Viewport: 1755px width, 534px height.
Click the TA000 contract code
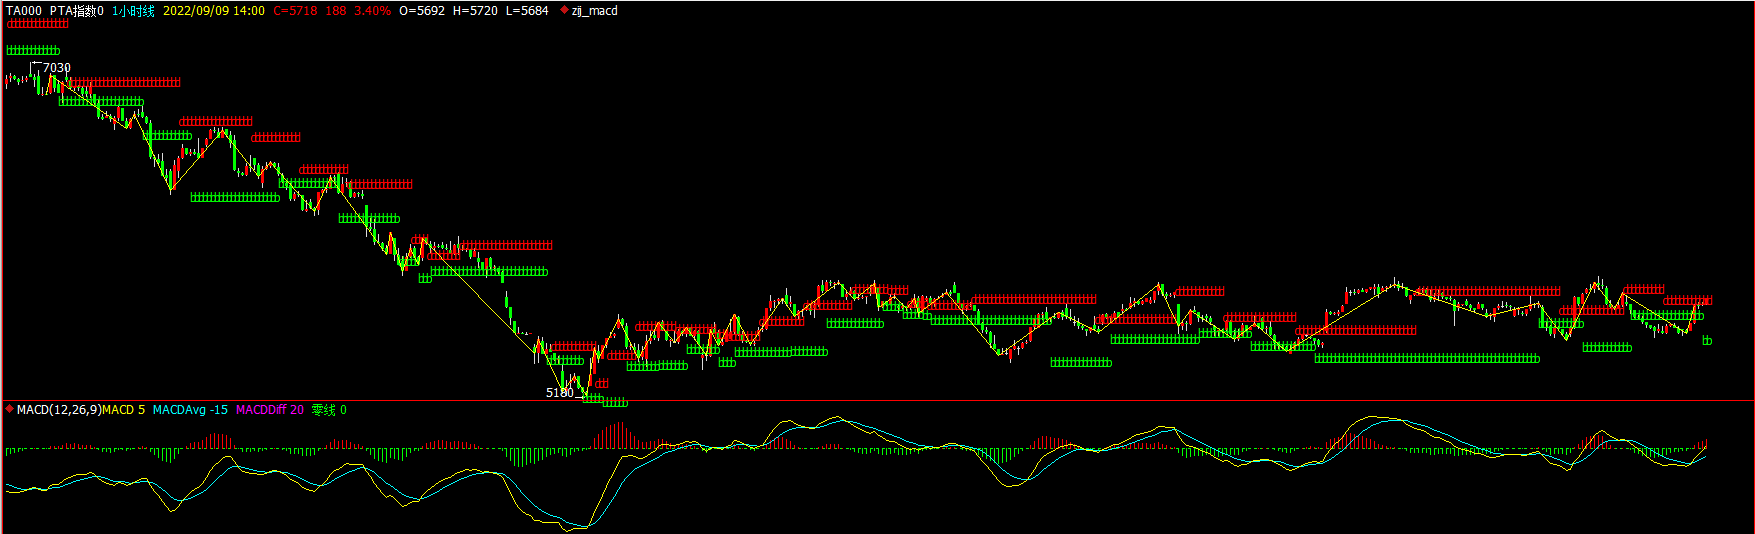tap(24, 11)
